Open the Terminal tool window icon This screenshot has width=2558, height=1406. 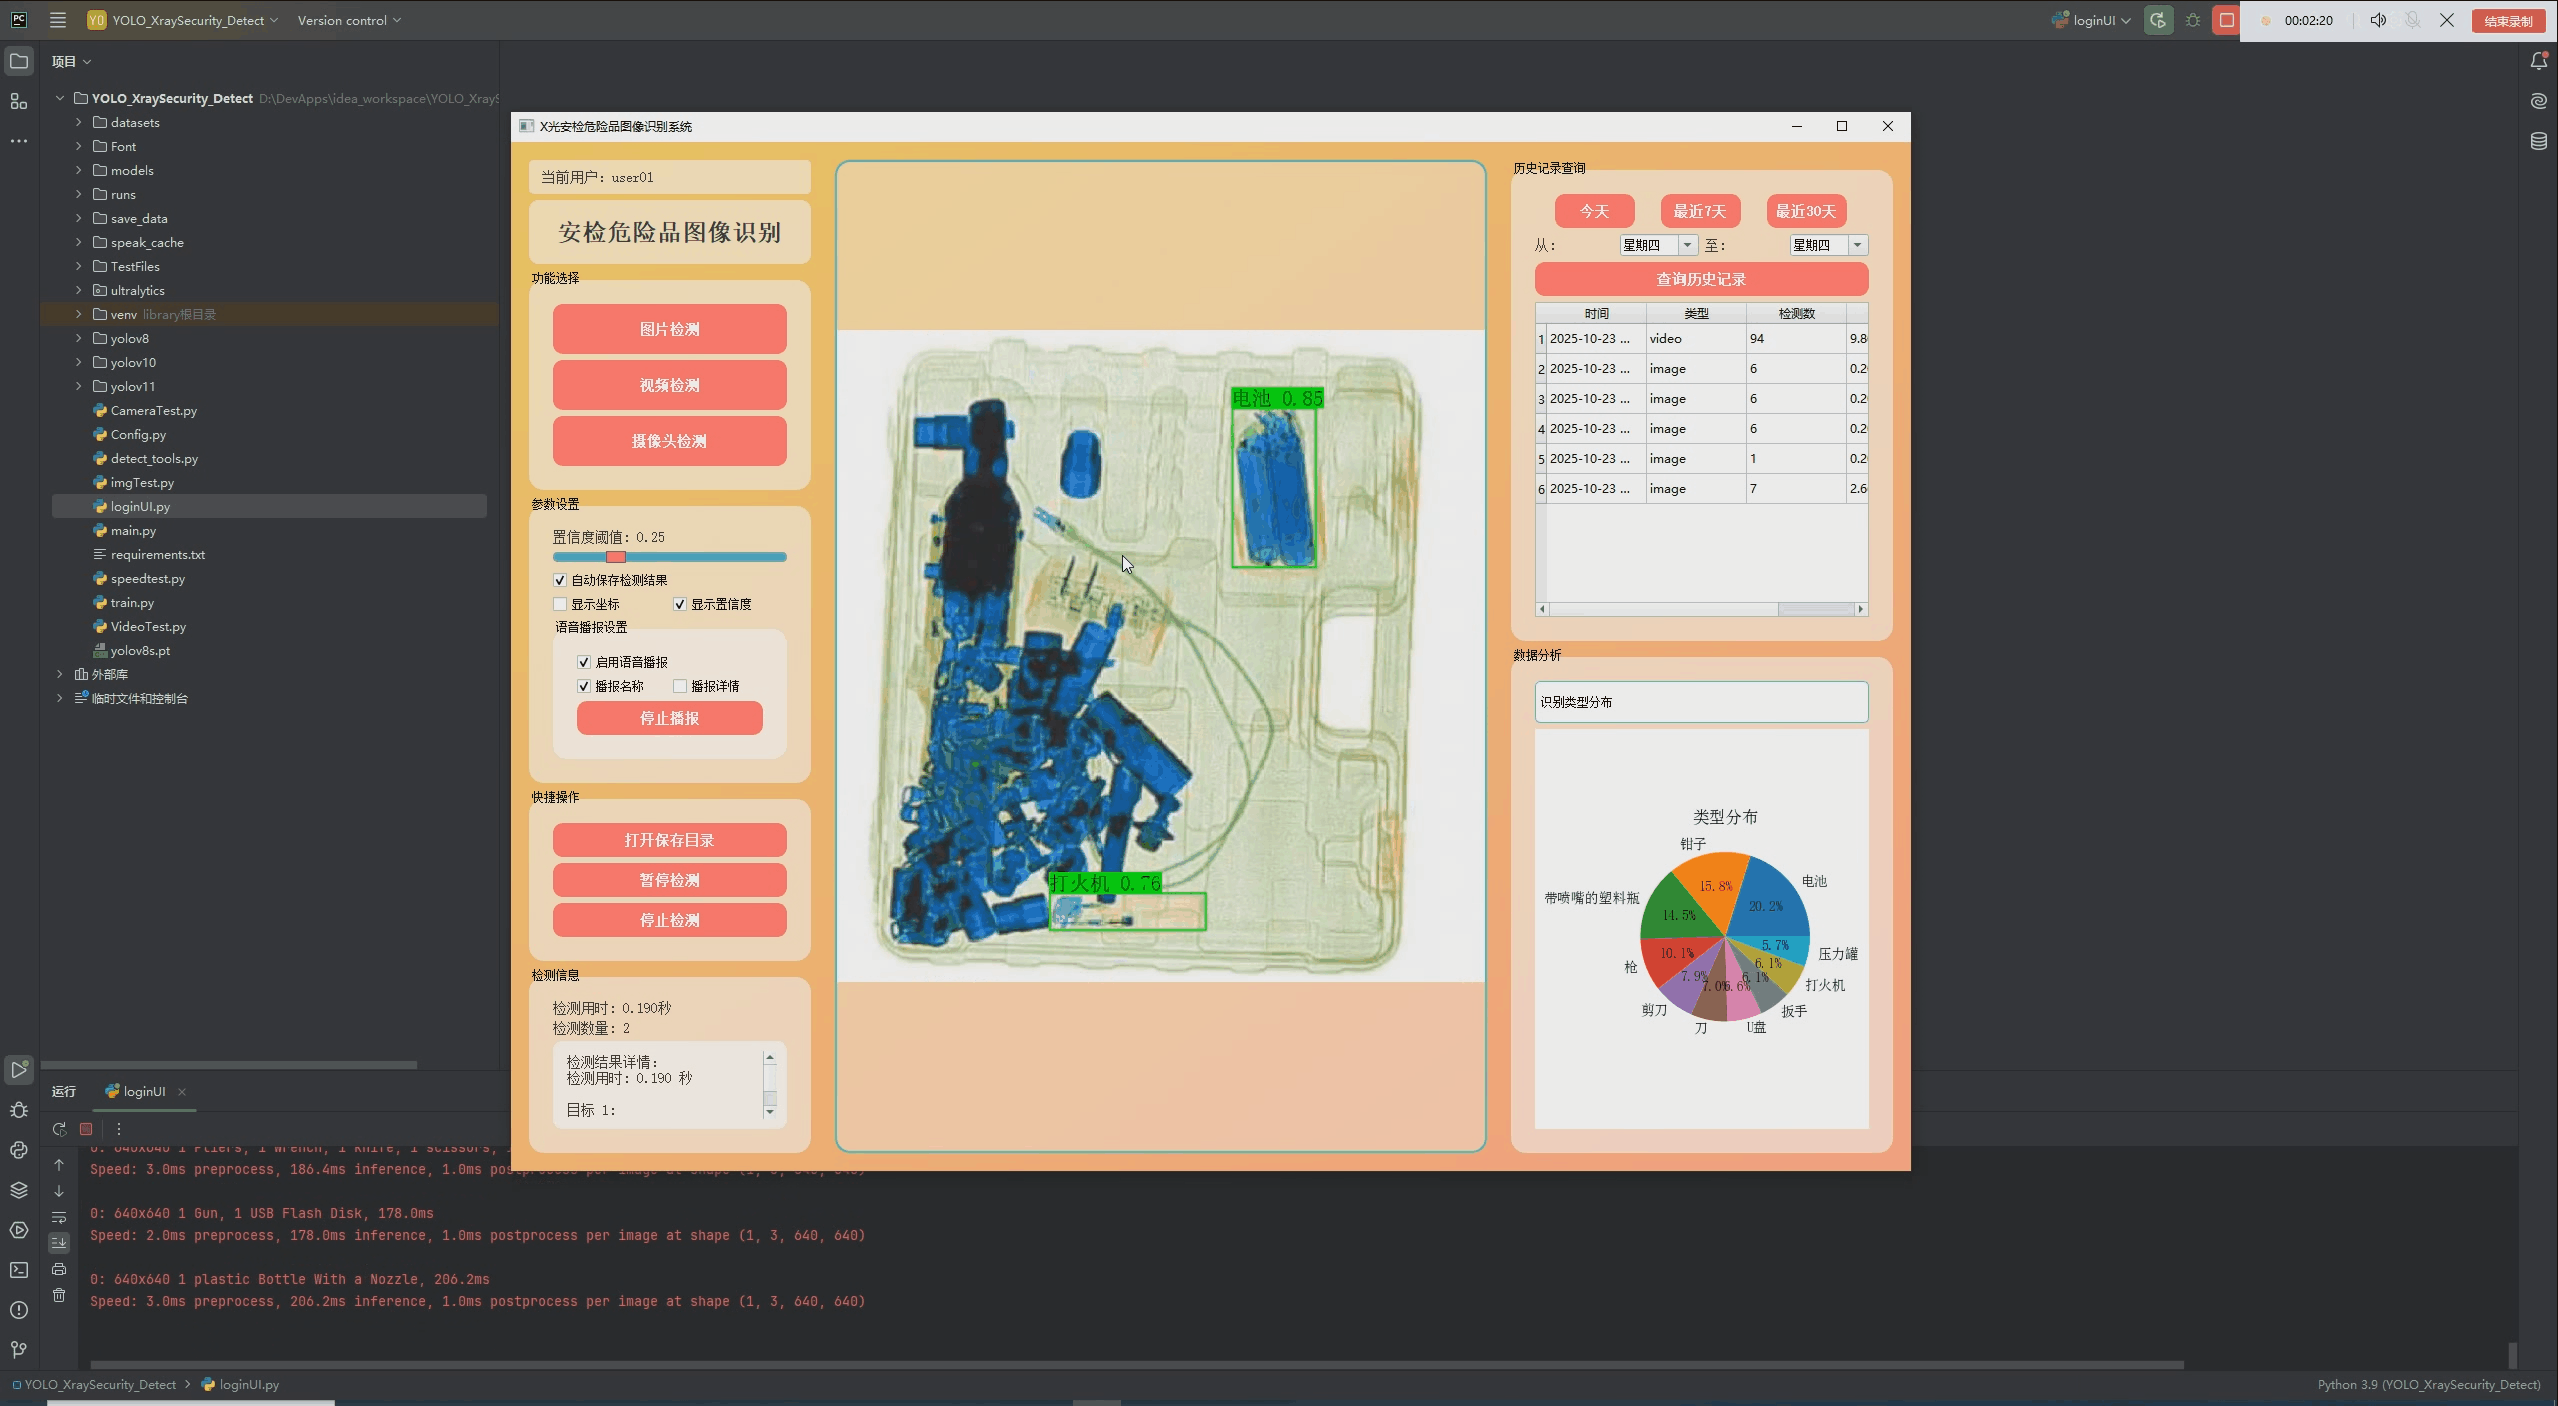(x=18, y=1270)
